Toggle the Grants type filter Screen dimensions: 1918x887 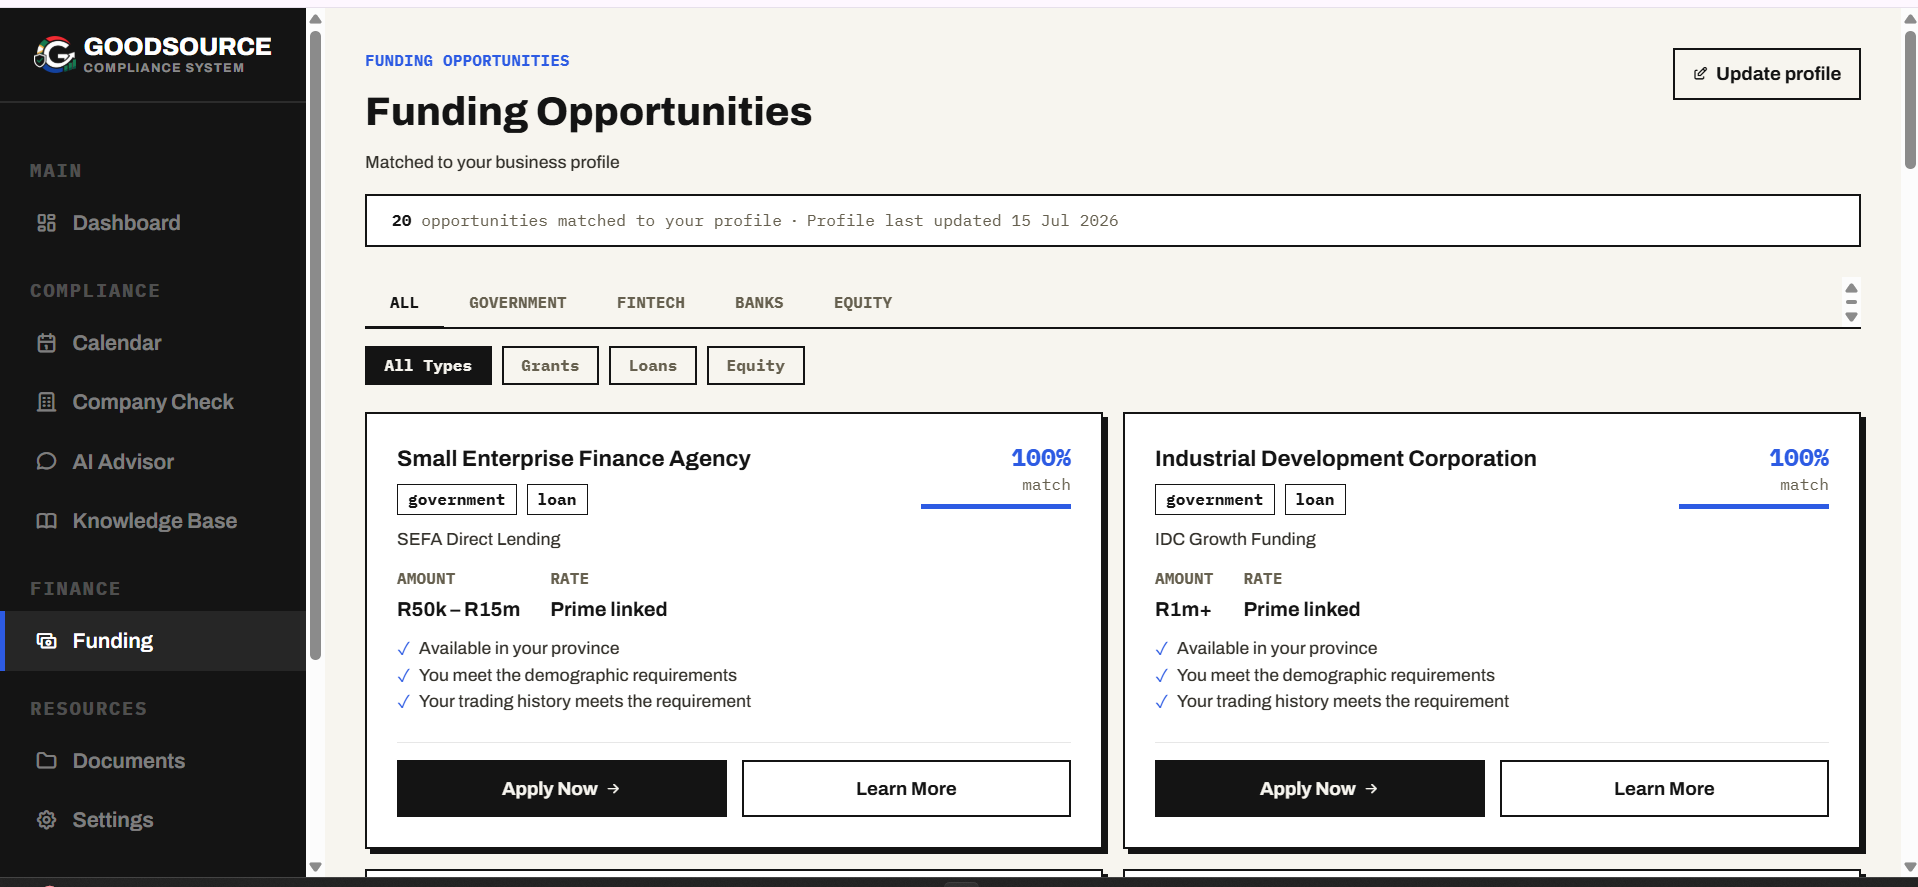550,366
